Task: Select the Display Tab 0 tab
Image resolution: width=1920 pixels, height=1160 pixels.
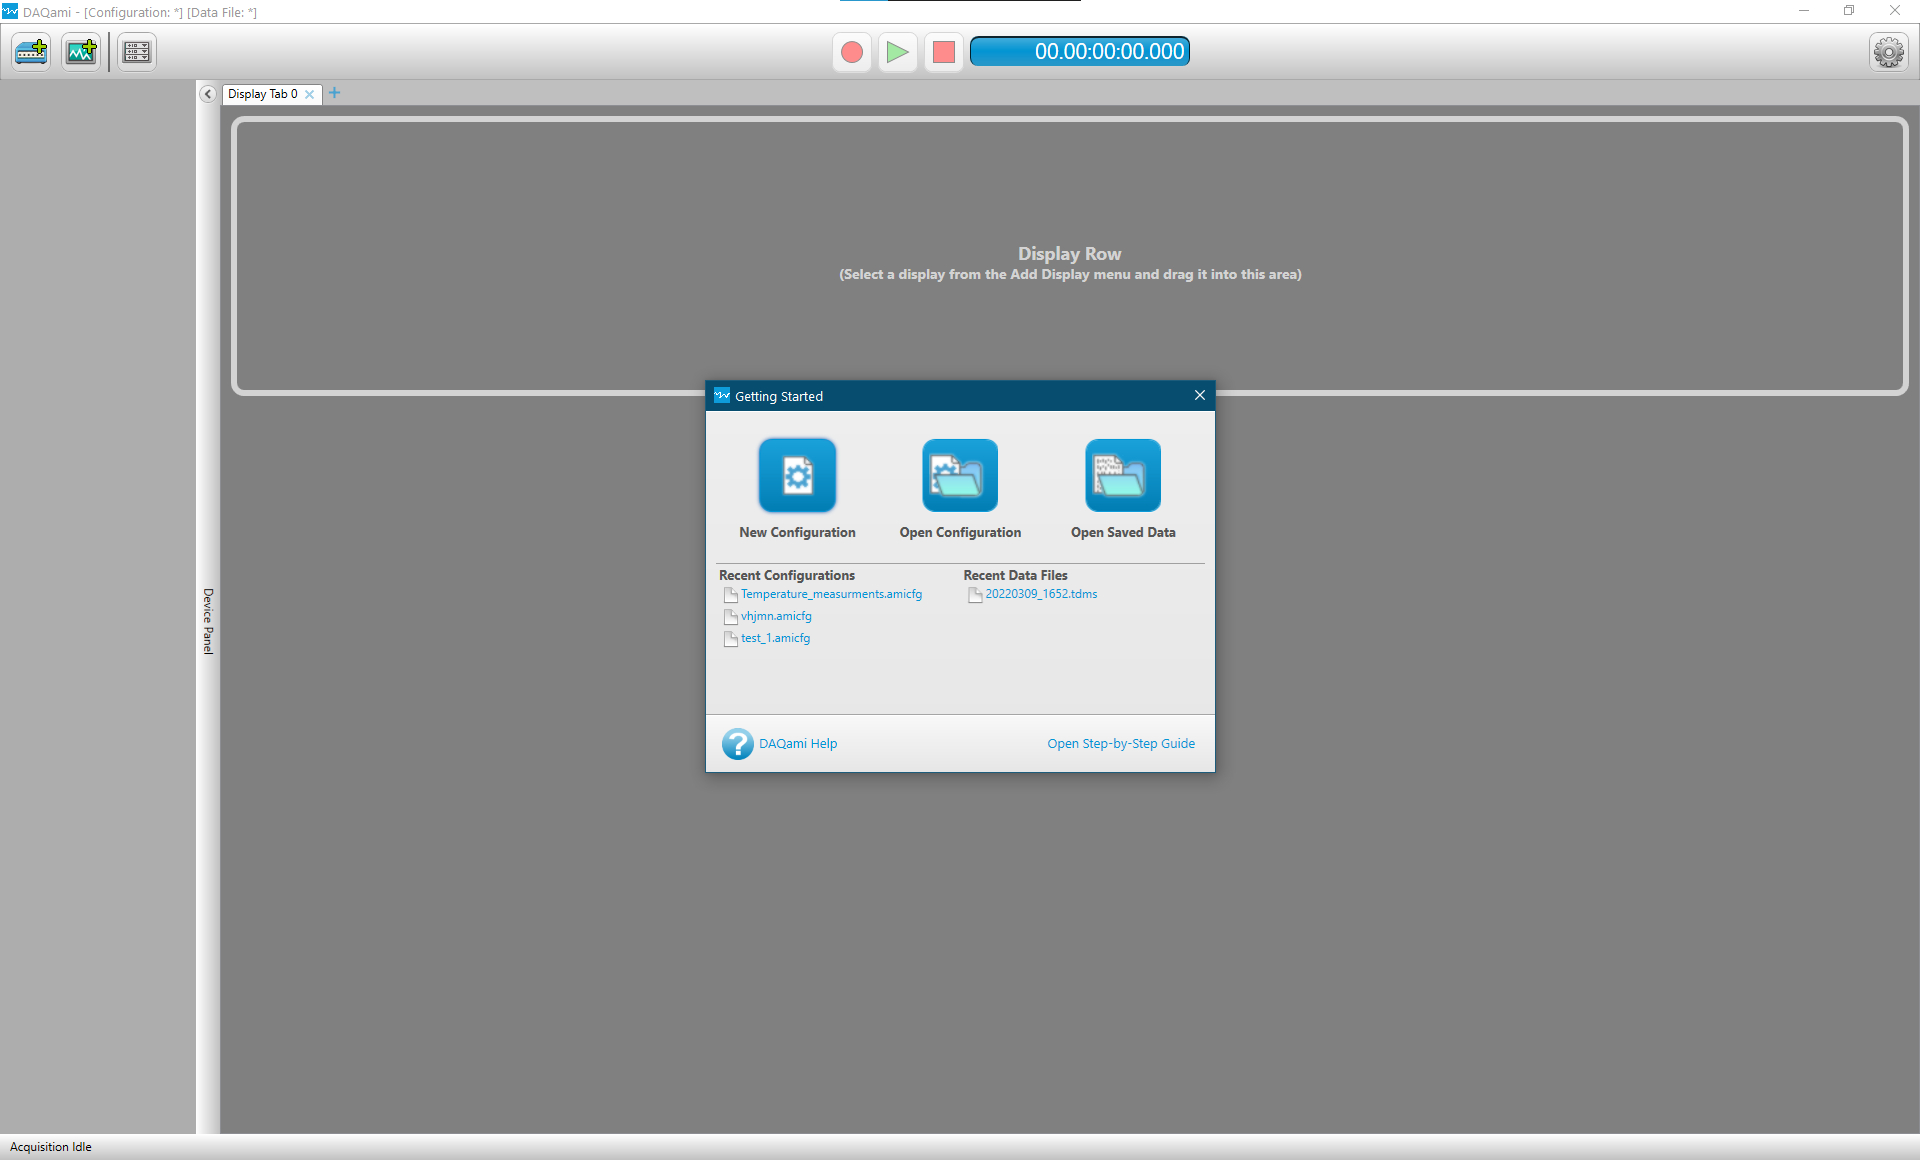Action: point(263,94)
